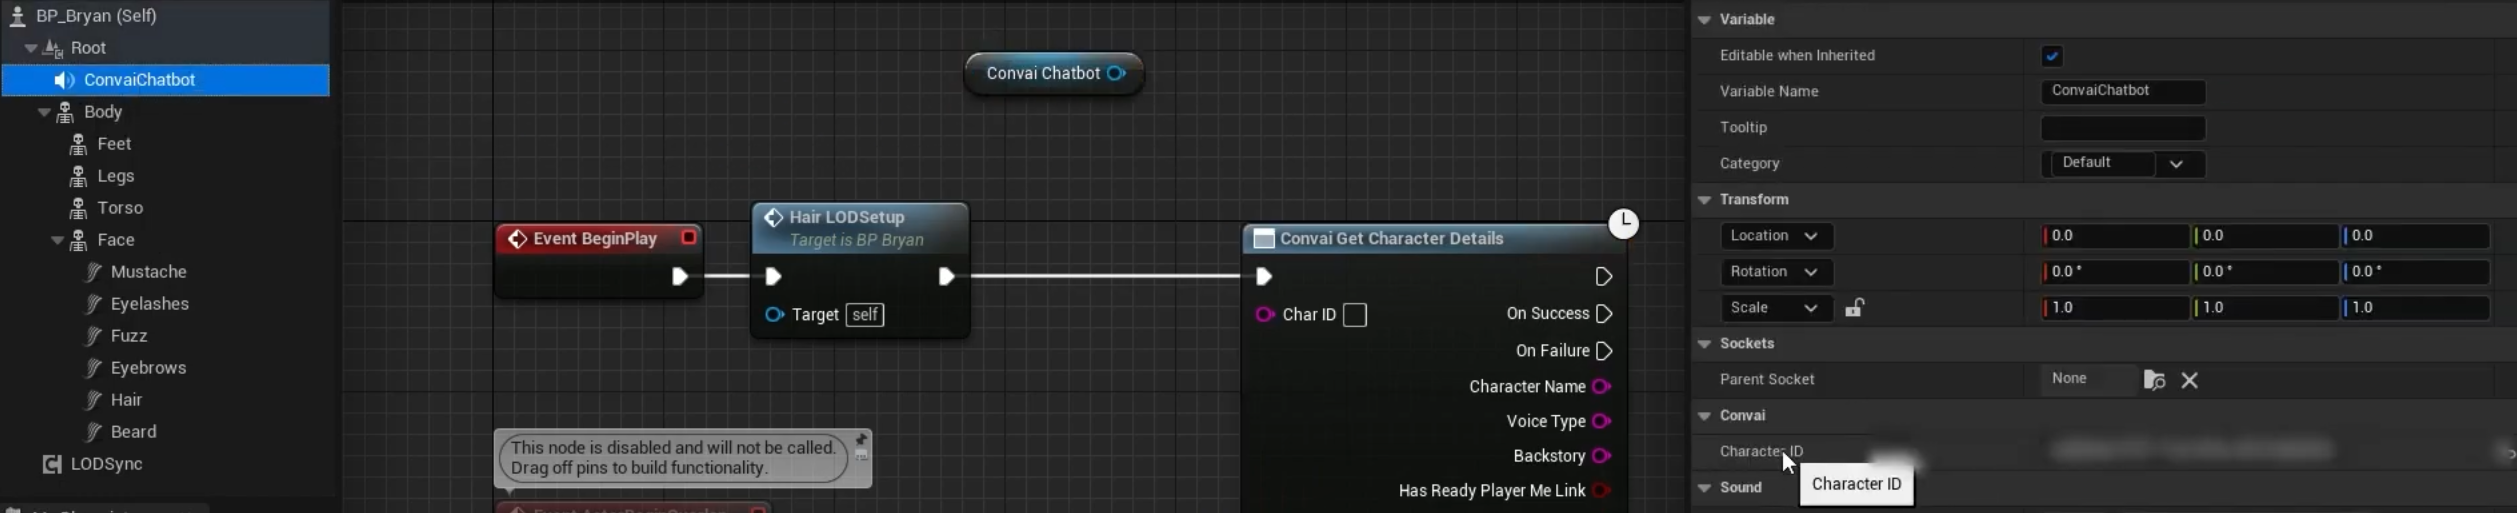2517x513 pixels.
Task: Click the Backstory output pin
Action: coord(1601,456)
